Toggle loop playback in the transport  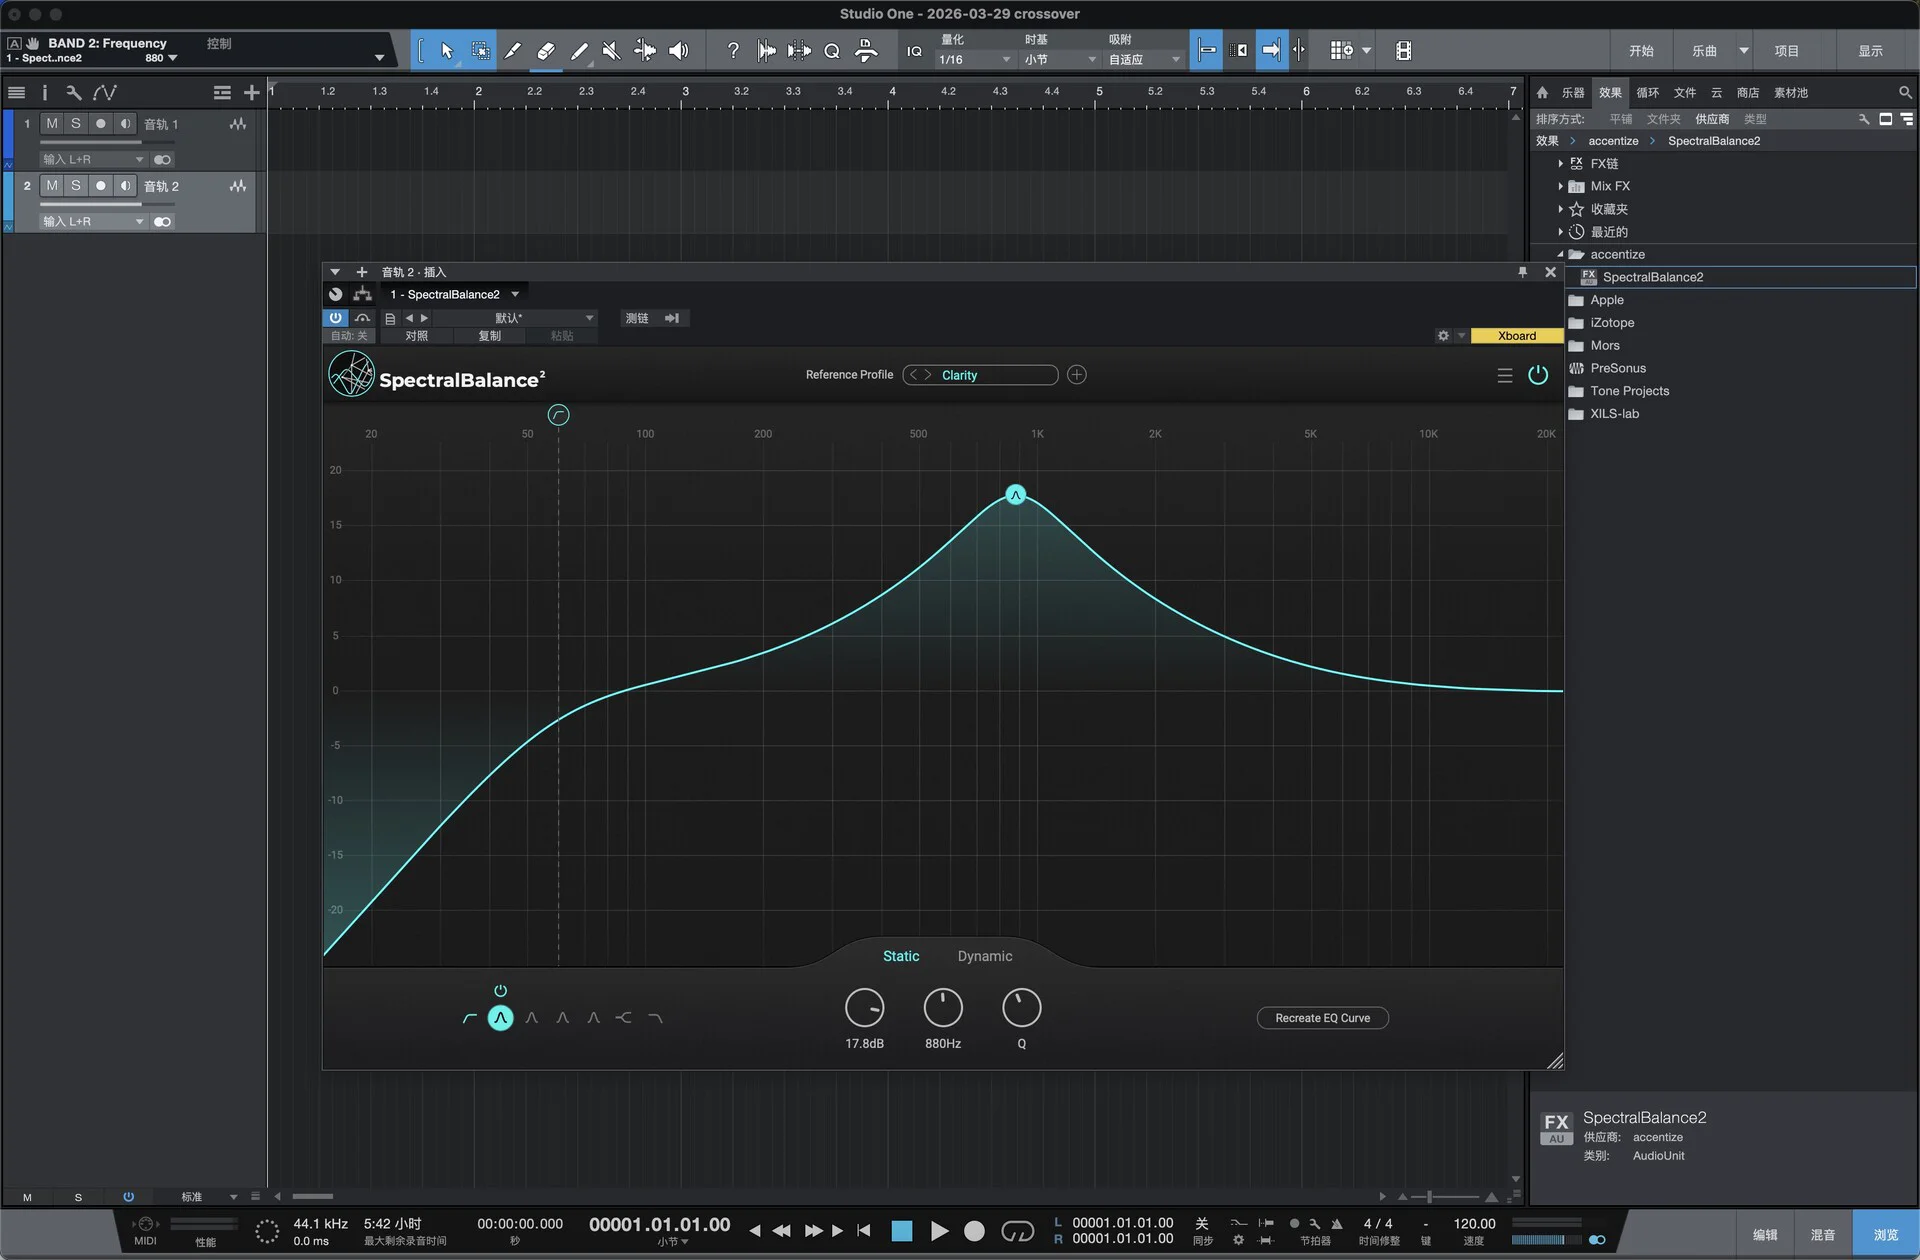(x=1017, y=1231)
